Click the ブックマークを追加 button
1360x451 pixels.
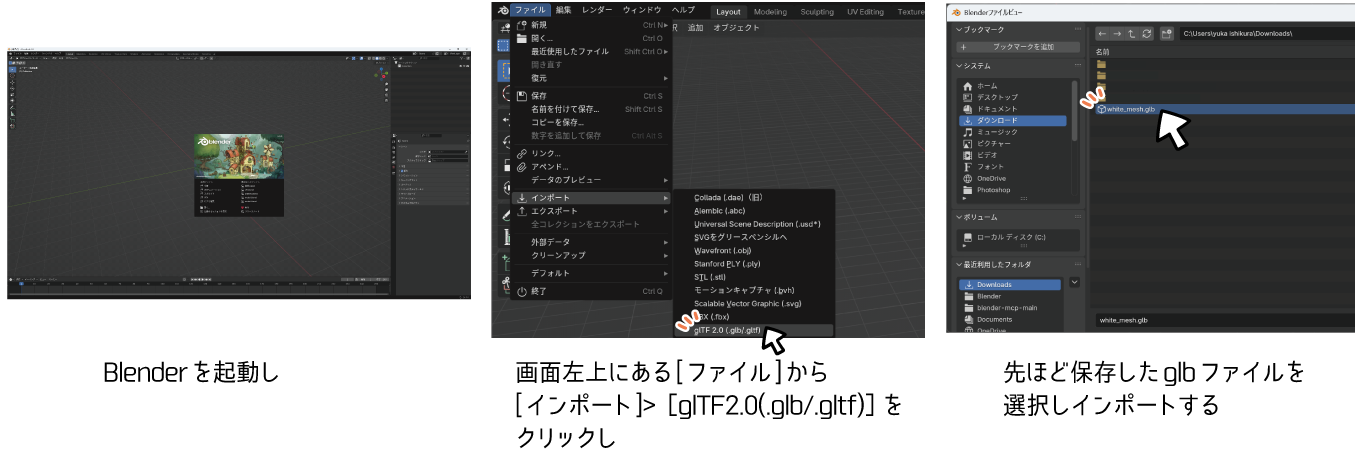pos(1018,47)
